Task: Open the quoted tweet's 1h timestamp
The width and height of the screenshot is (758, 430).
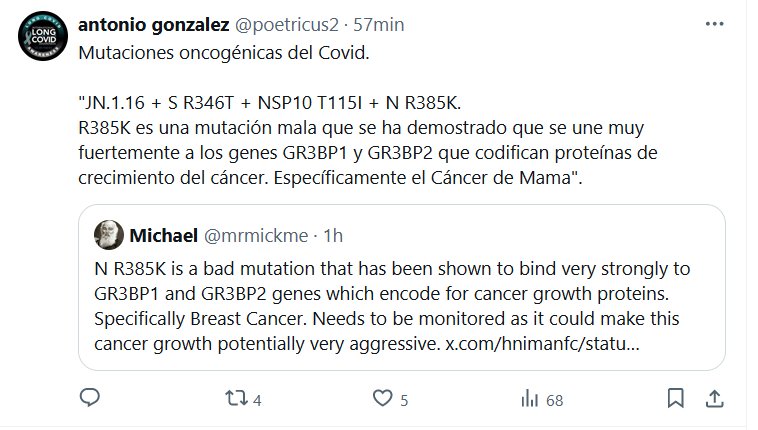Action: tap(334, 236)
